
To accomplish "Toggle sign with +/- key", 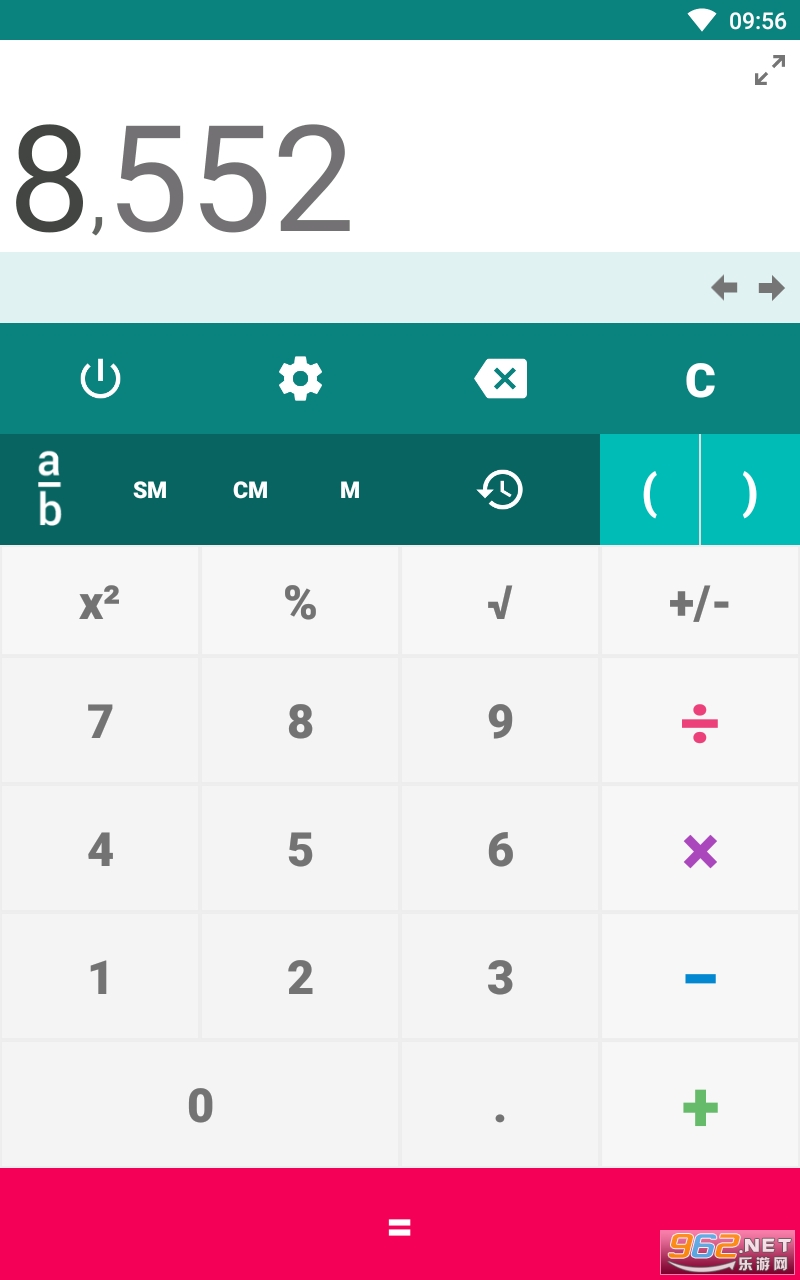I will [700, 601].
